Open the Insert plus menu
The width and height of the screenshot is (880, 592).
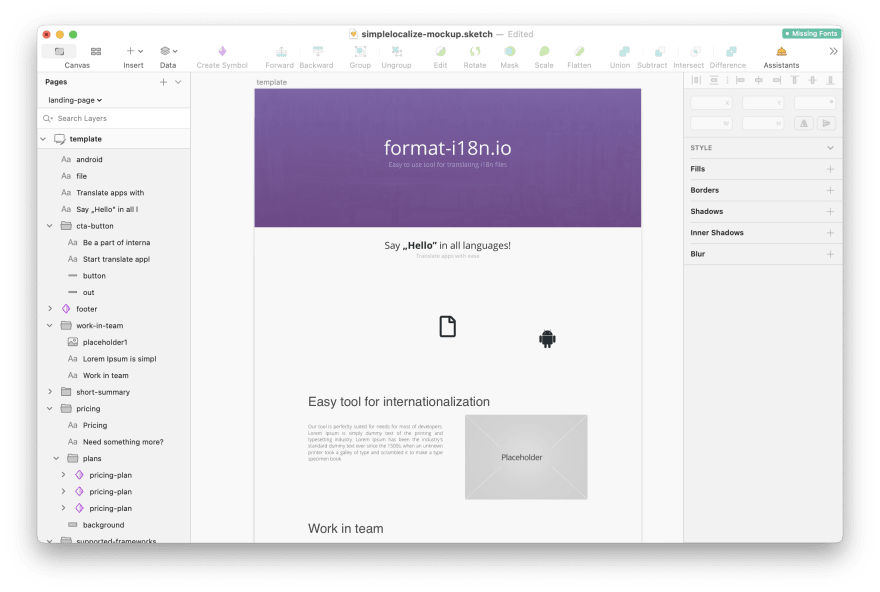tap(134, 51)
